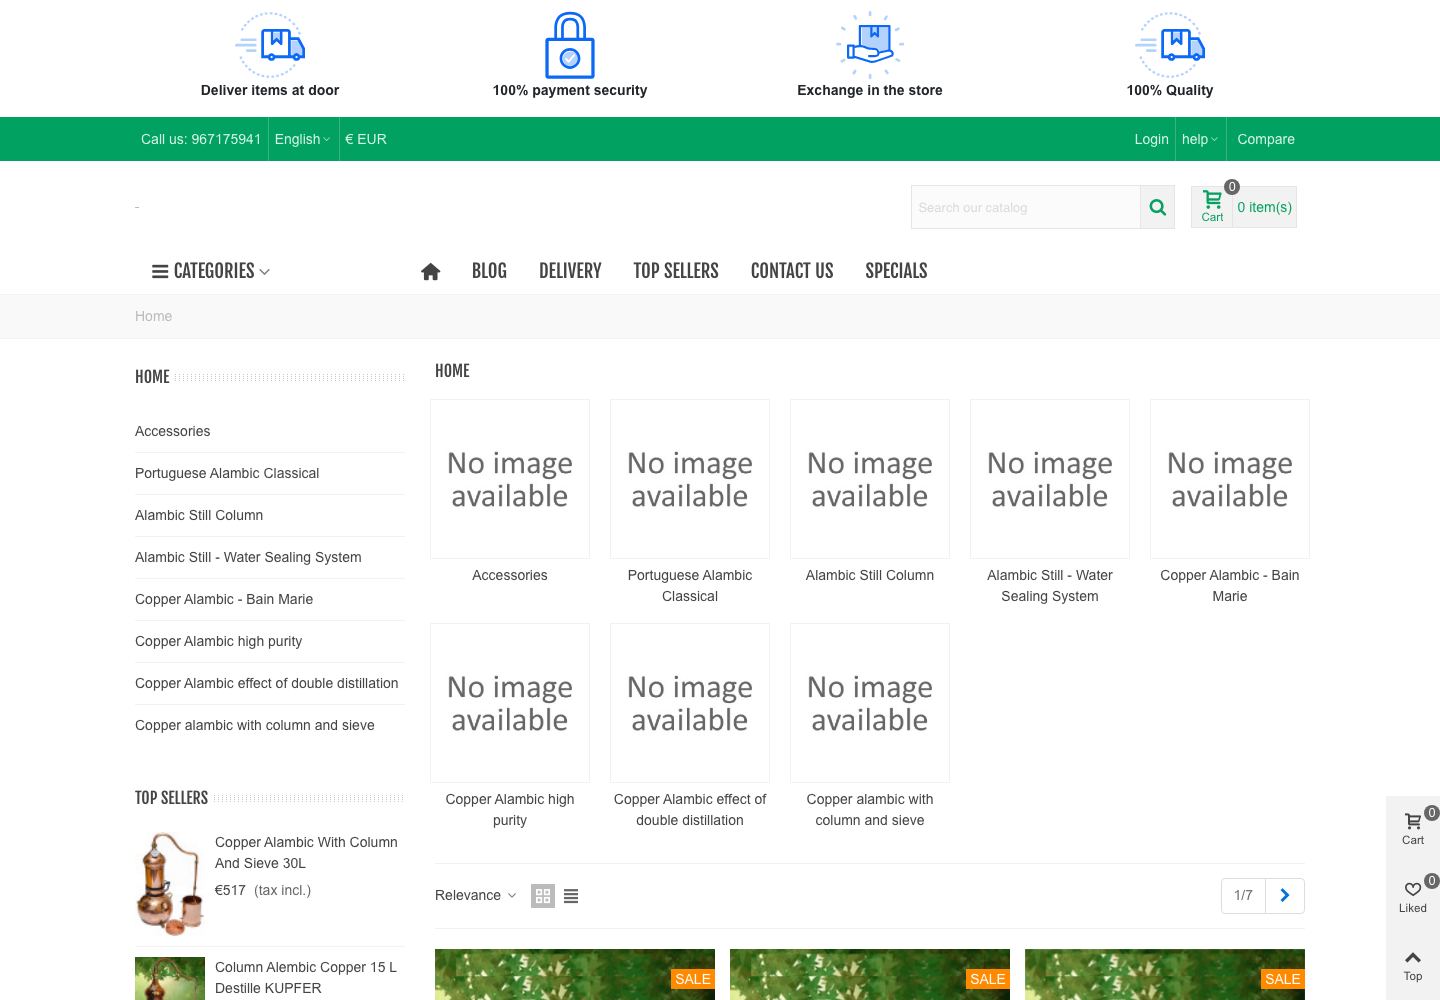Open the Relevance sort dropdown

(x=476, y=895)
